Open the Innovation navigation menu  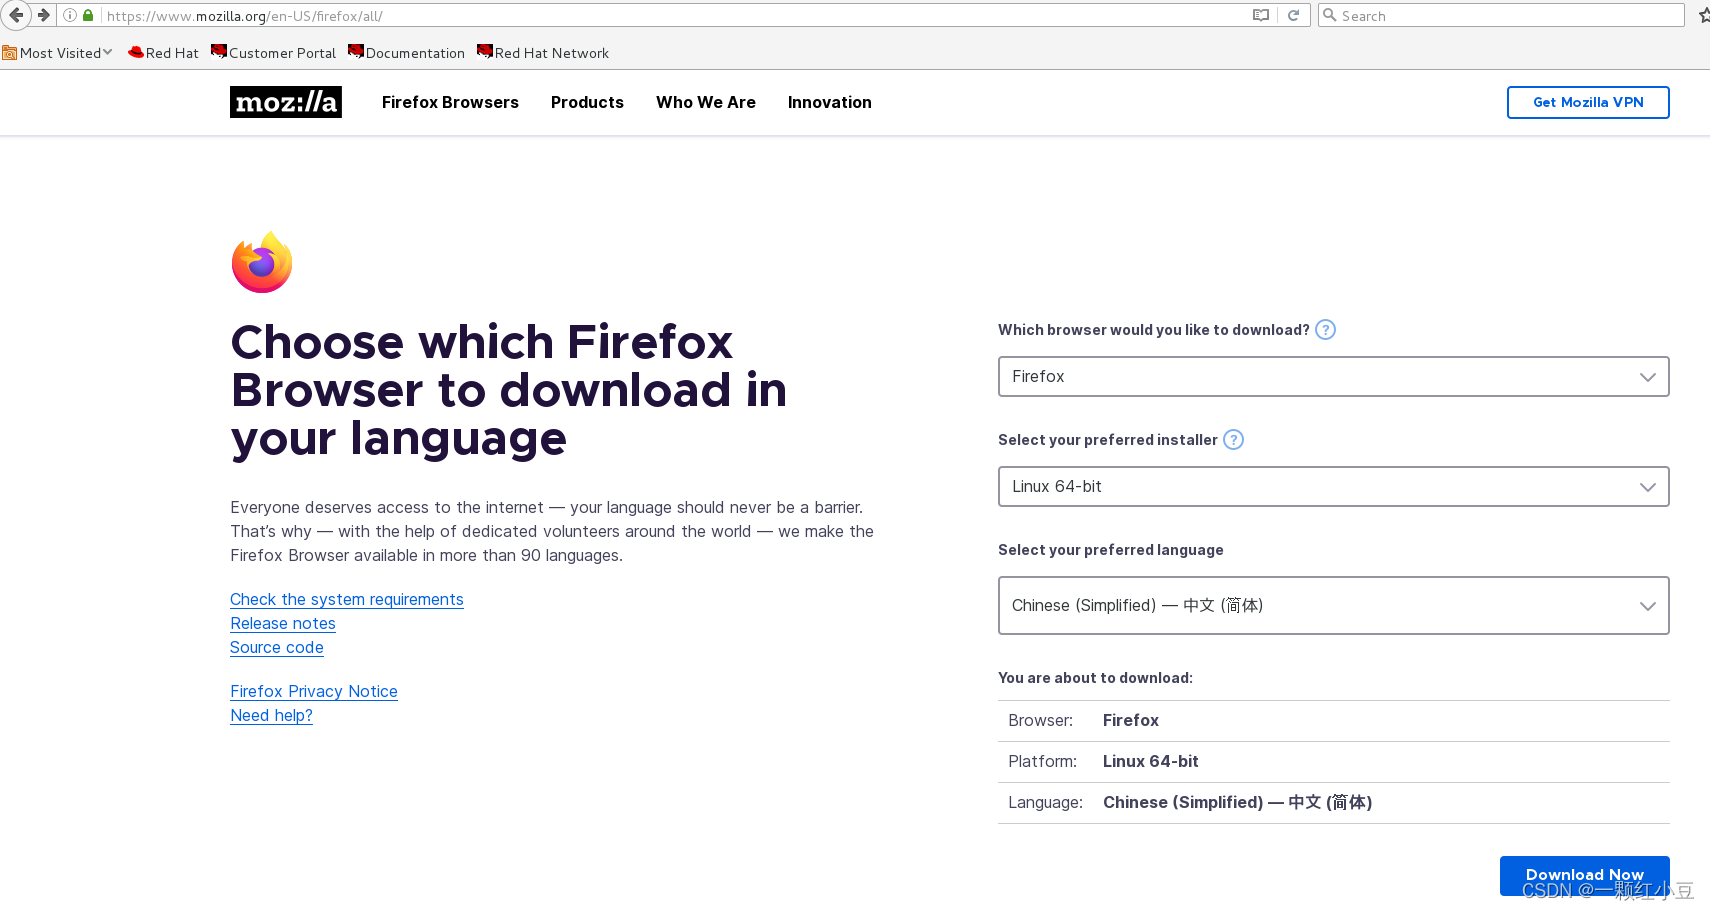[x=830, y=102]
